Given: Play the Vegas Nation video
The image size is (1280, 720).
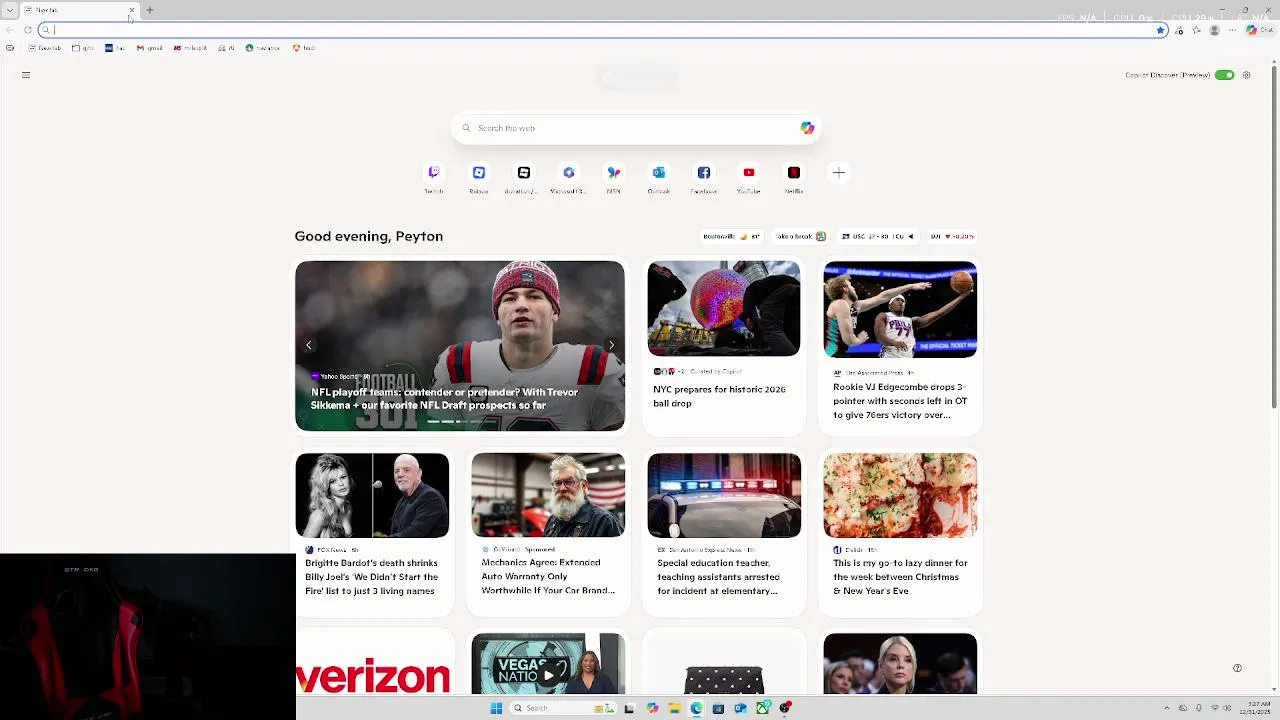Looking at the screenshot, I should click(x=548, y=675).
